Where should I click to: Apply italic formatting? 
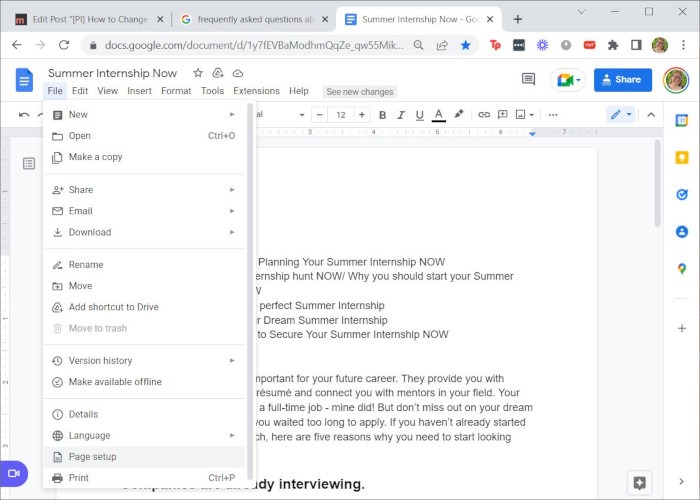tap(401, 115)
